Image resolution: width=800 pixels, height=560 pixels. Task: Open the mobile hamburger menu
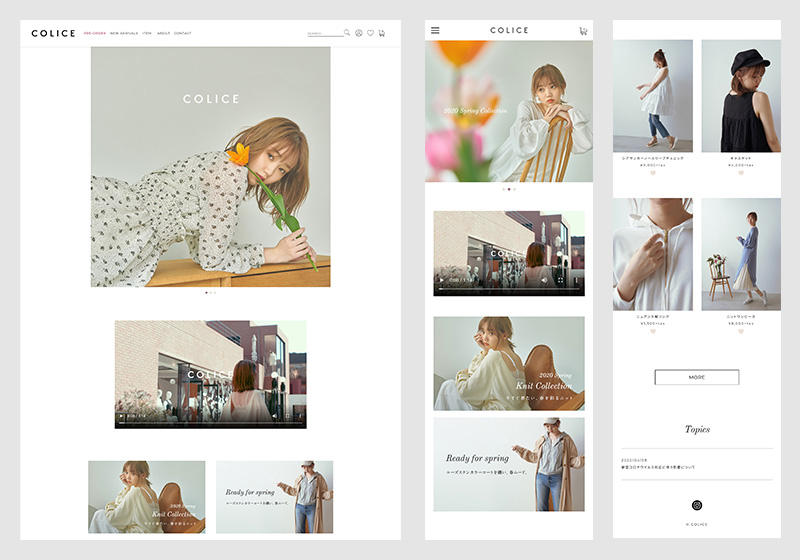tap(435, 31)
